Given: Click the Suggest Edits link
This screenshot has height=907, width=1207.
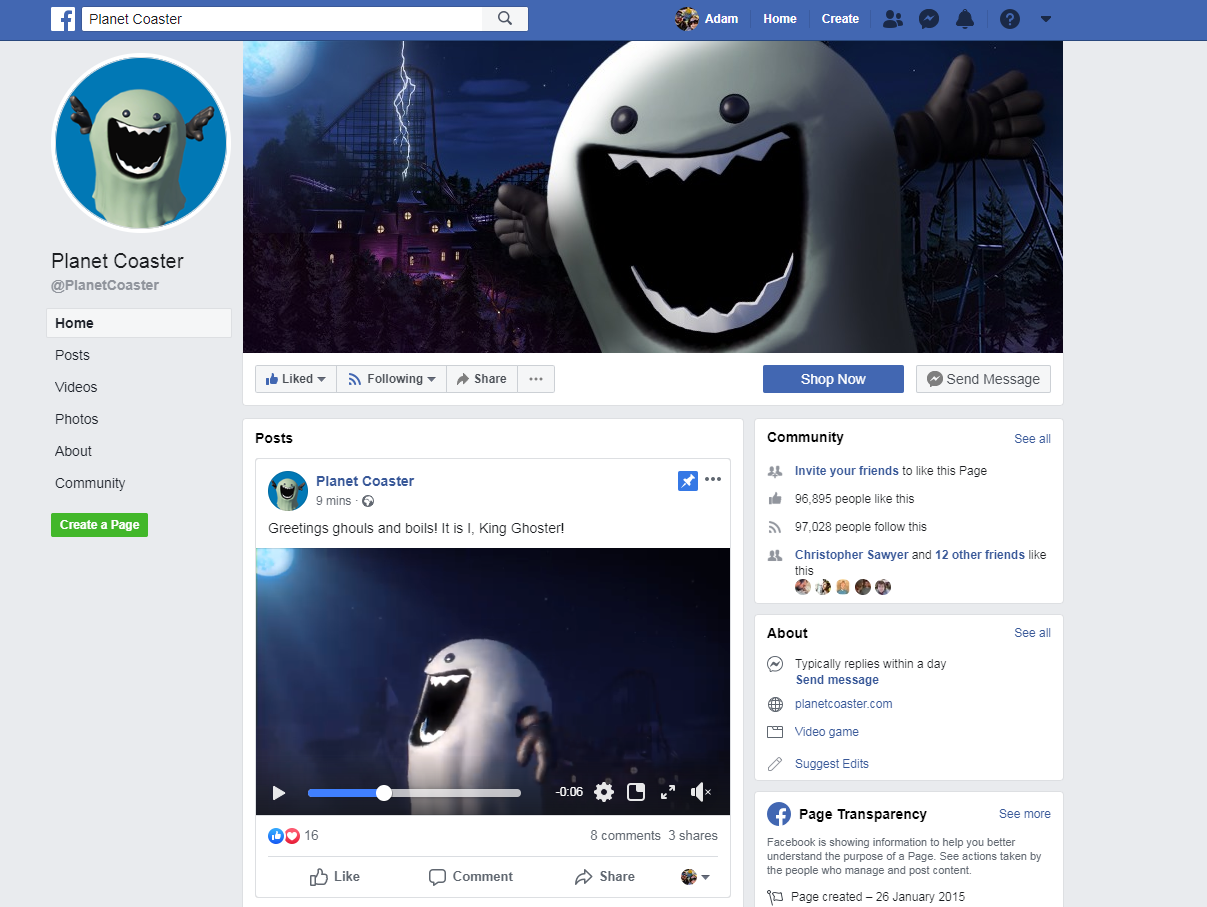Looking at the screenshot, I should (832, 764).
